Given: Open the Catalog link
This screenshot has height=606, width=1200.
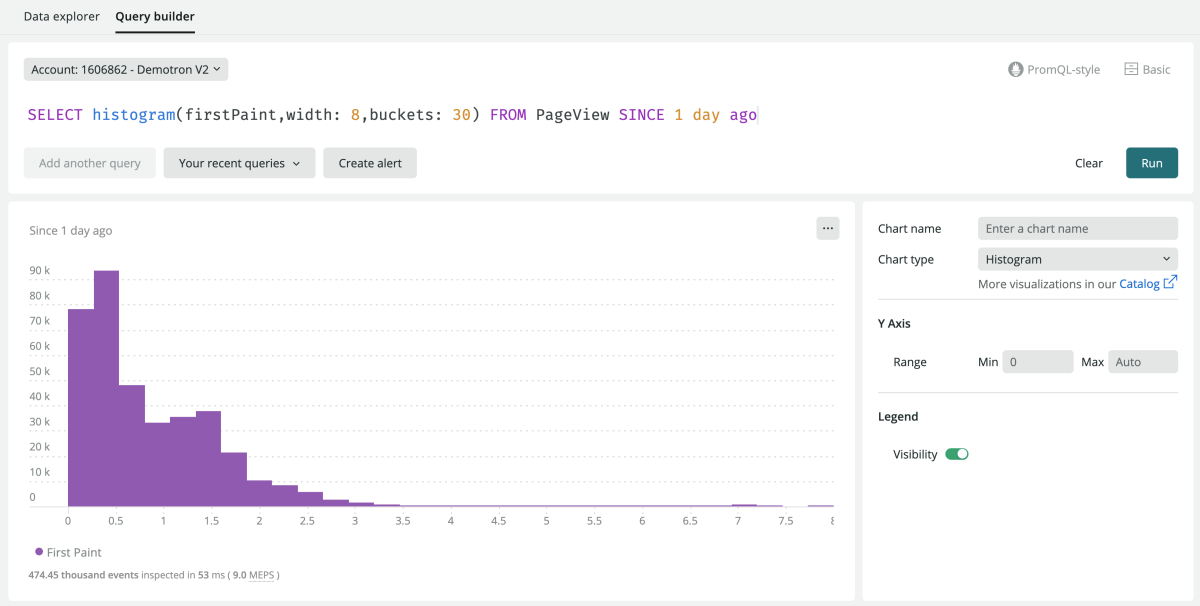Looking at the screenshot, I should click(1139, 284).
